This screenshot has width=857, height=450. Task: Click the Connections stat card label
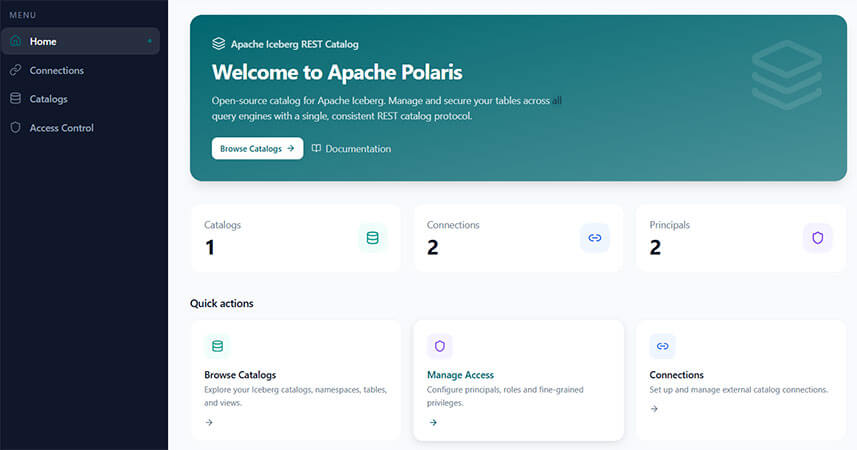tap(453, 225)
